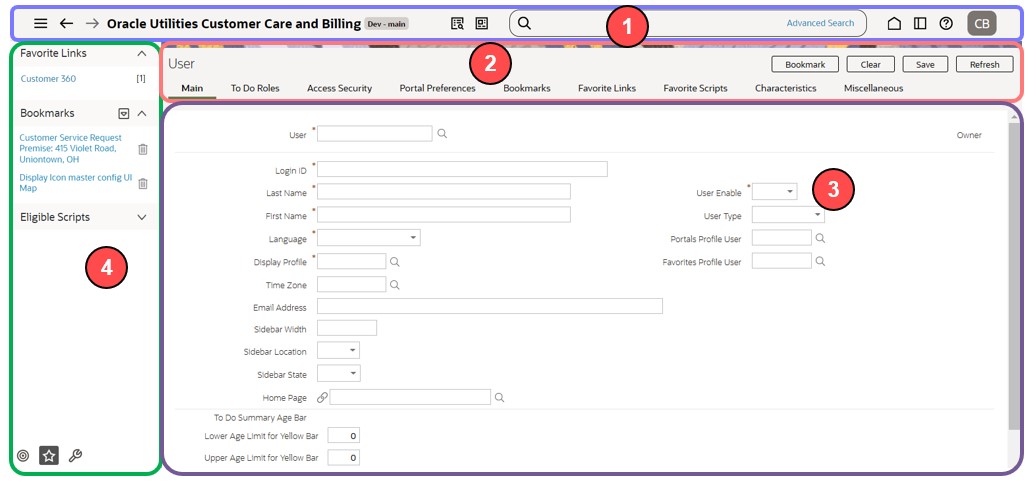Focus the First Name input field

(x=444, y=214)
